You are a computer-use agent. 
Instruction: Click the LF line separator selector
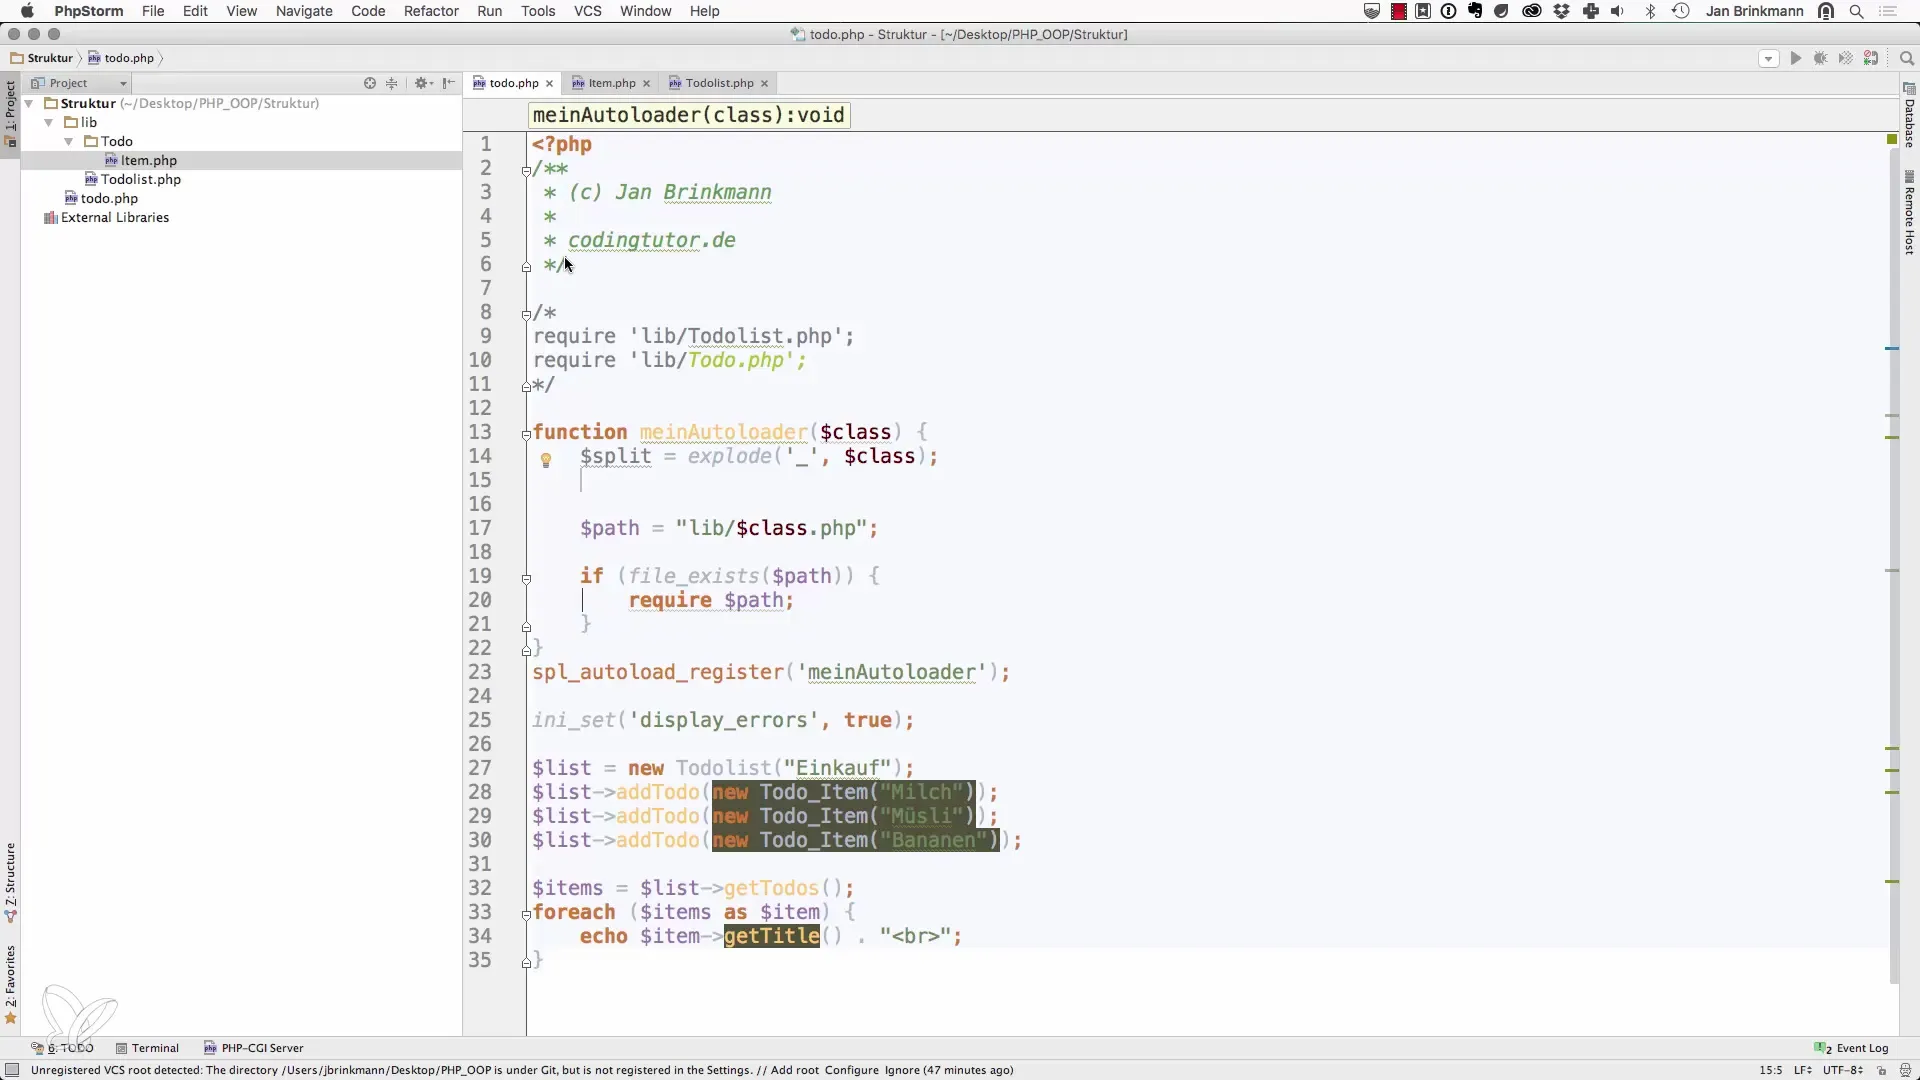1802,1070
